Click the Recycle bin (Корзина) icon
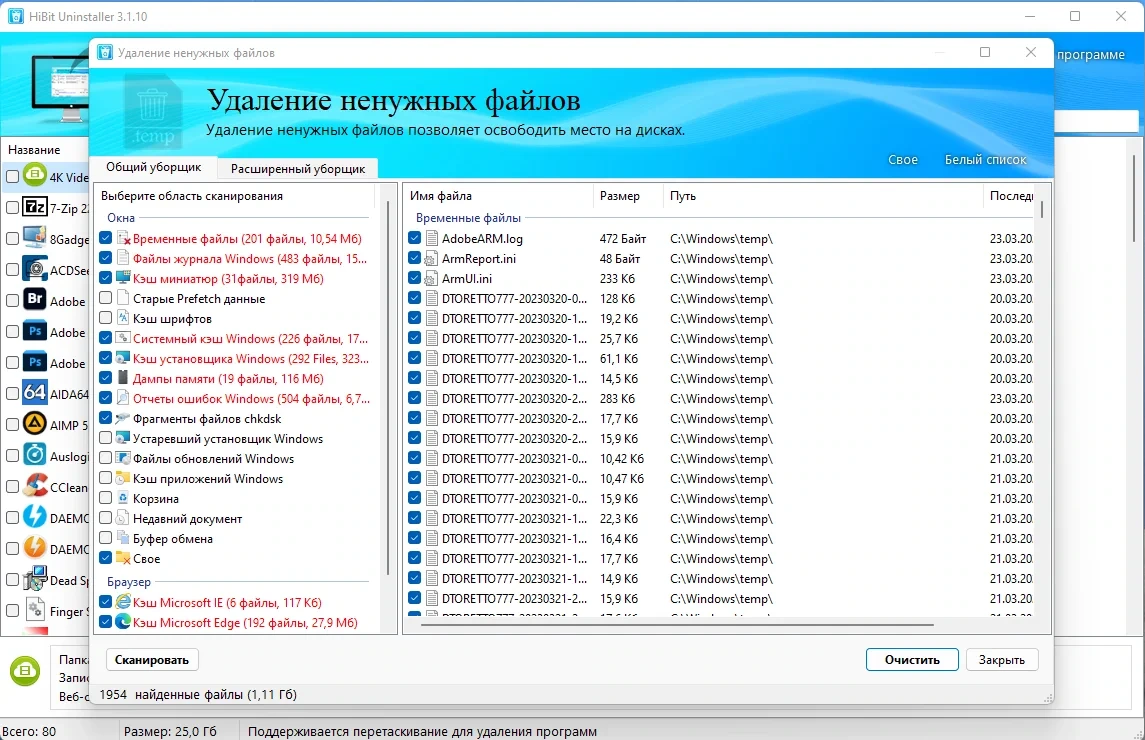The height and width of the screenshot is (740, 1145). pos(123,498)
